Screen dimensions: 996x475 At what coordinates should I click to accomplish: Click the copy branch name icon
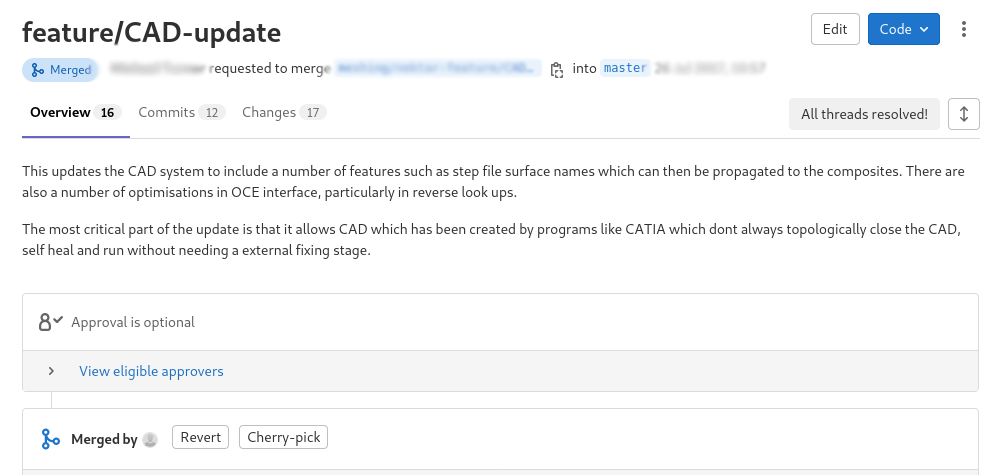[x=557, y=69]
